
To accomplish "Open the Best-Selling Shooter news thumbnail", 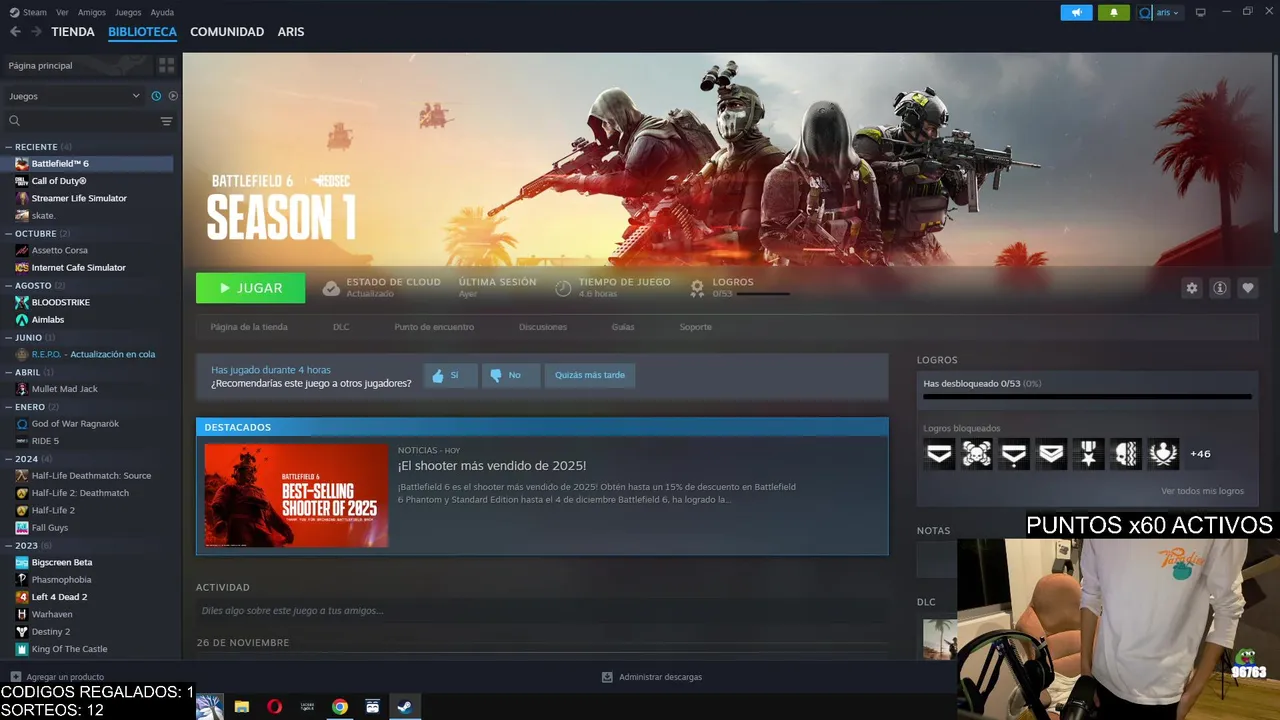I will [x=296, y=495].
